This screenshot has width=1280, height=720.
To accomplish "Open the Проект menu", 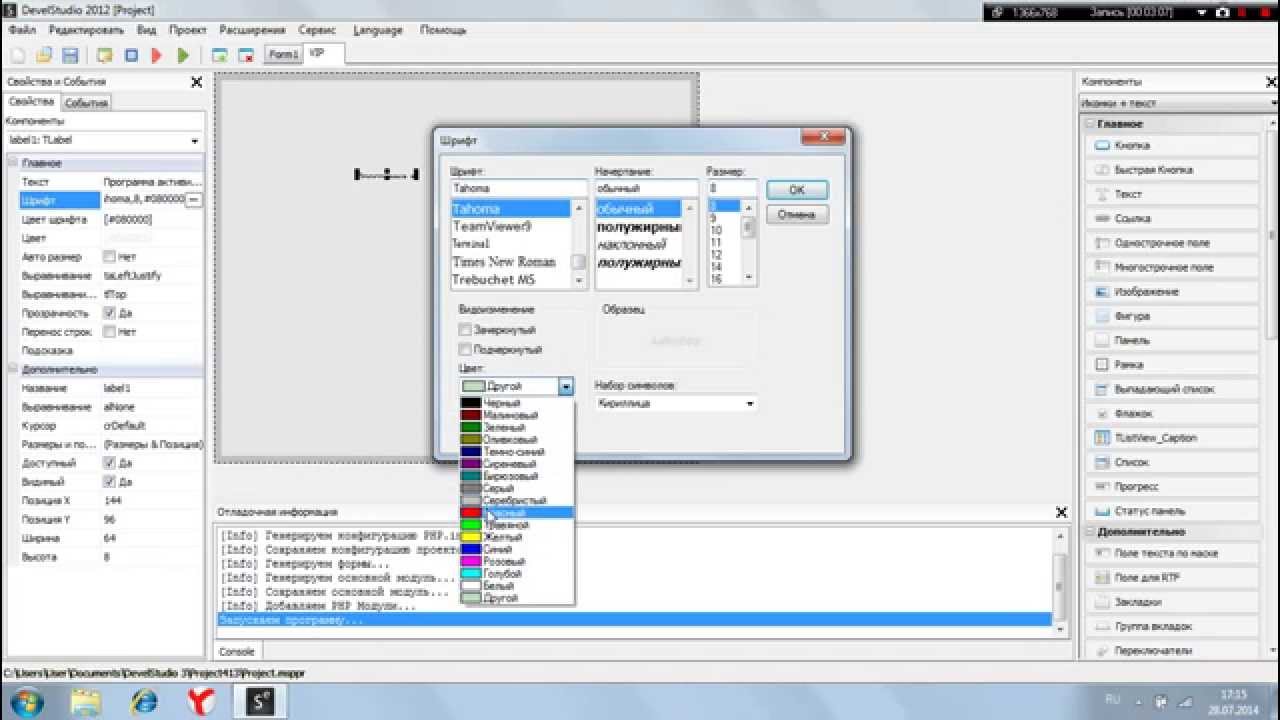I will coord(188,30).
